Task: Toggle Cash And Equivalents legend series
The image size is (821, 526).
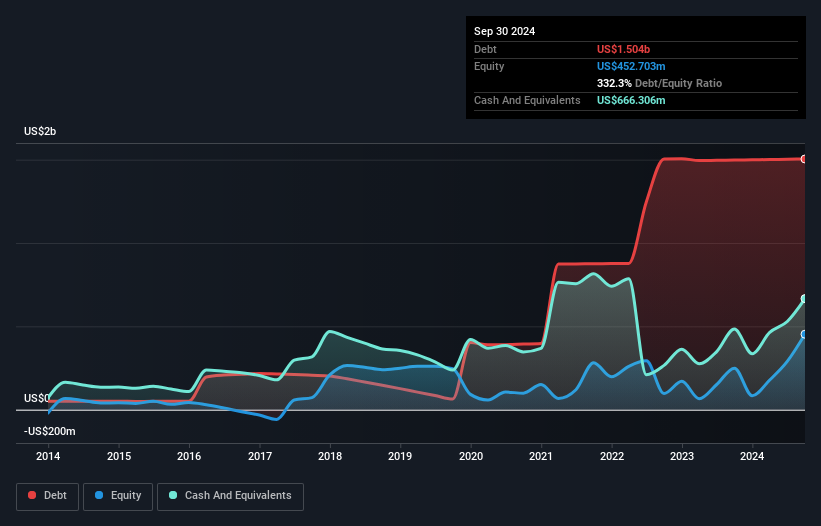Action: tap(230, 496)
